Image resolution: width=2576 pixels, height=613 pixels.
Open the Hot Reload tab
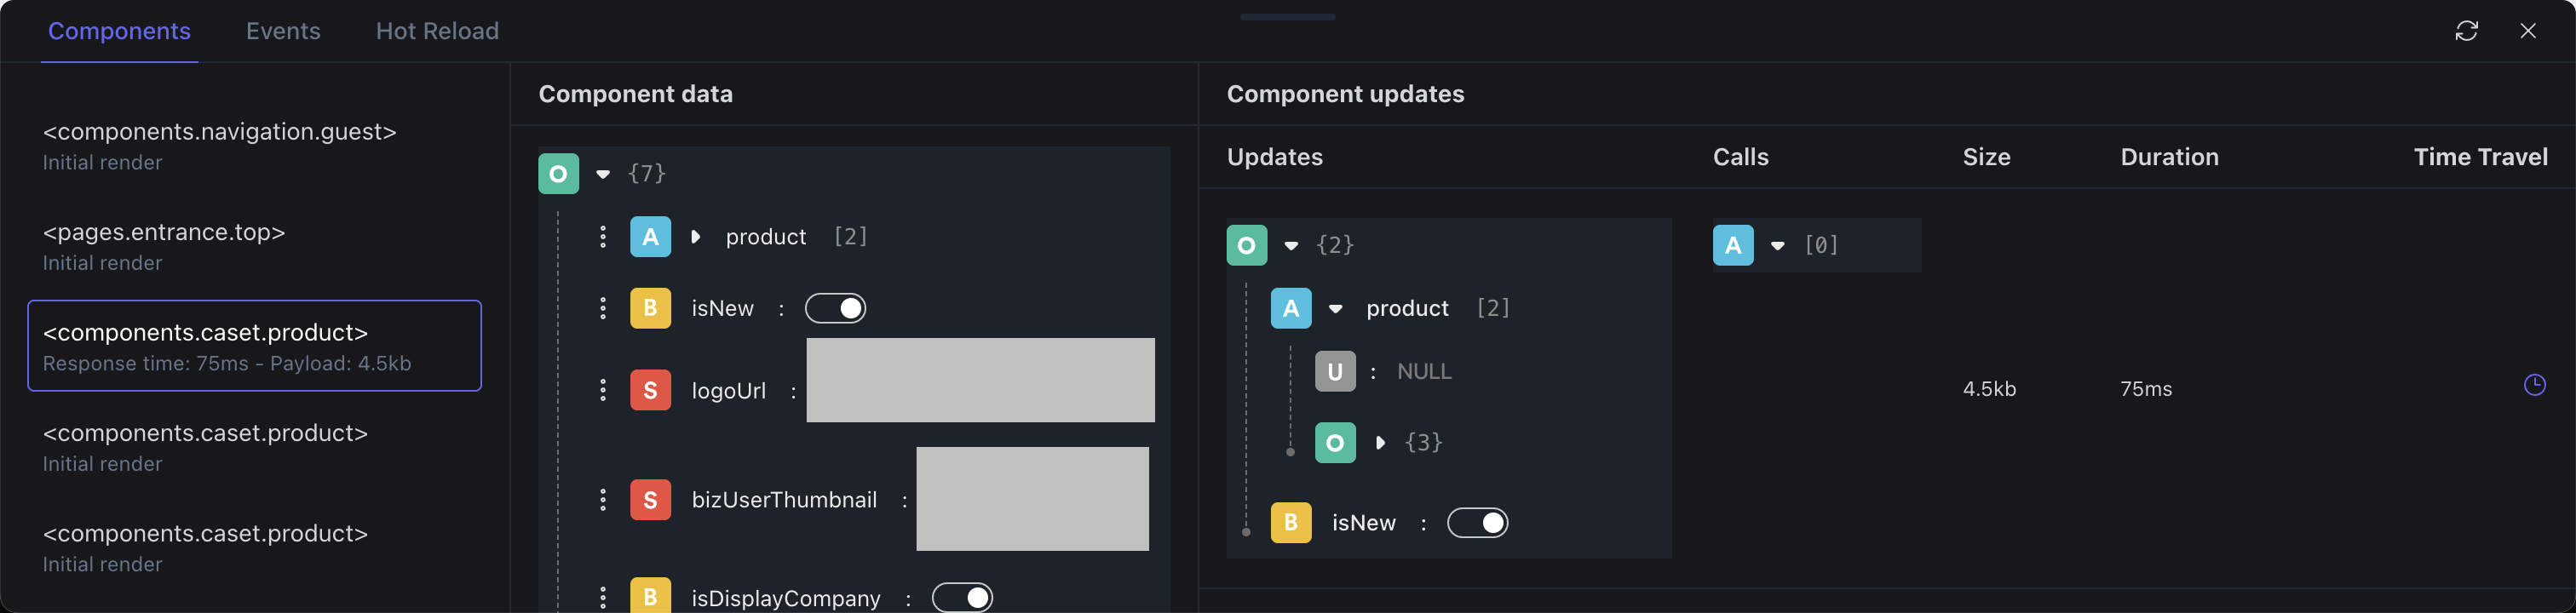tap(437, 31)
